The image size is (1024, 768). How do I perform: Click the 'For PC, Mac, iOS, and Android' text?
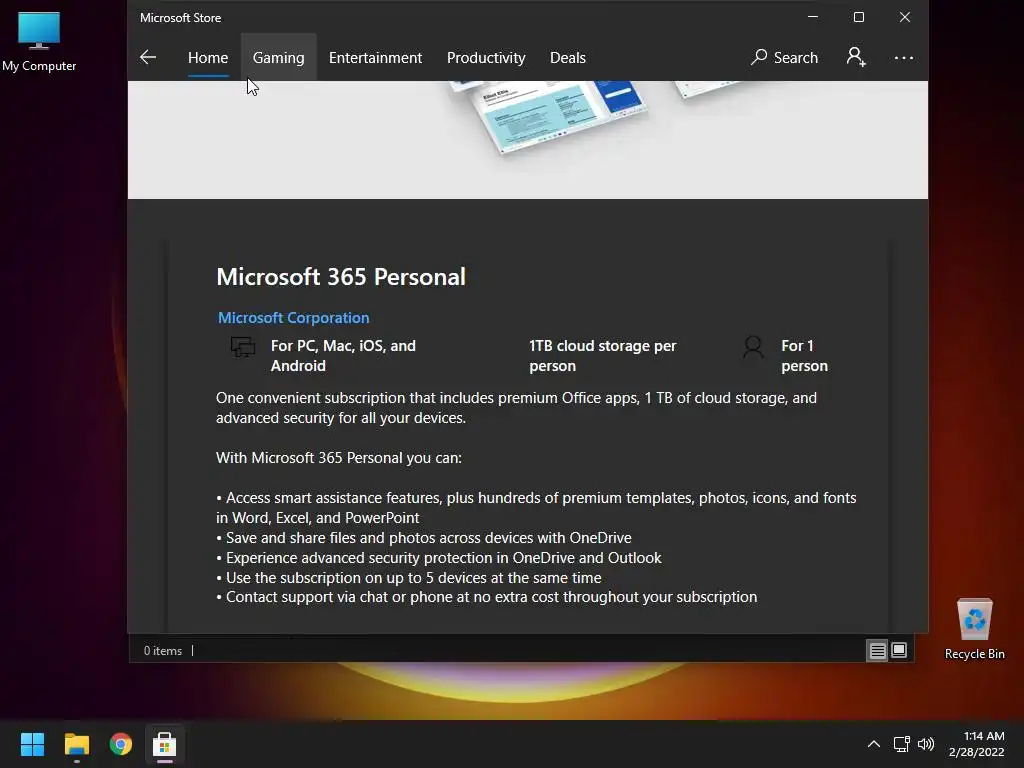point(344,355)
